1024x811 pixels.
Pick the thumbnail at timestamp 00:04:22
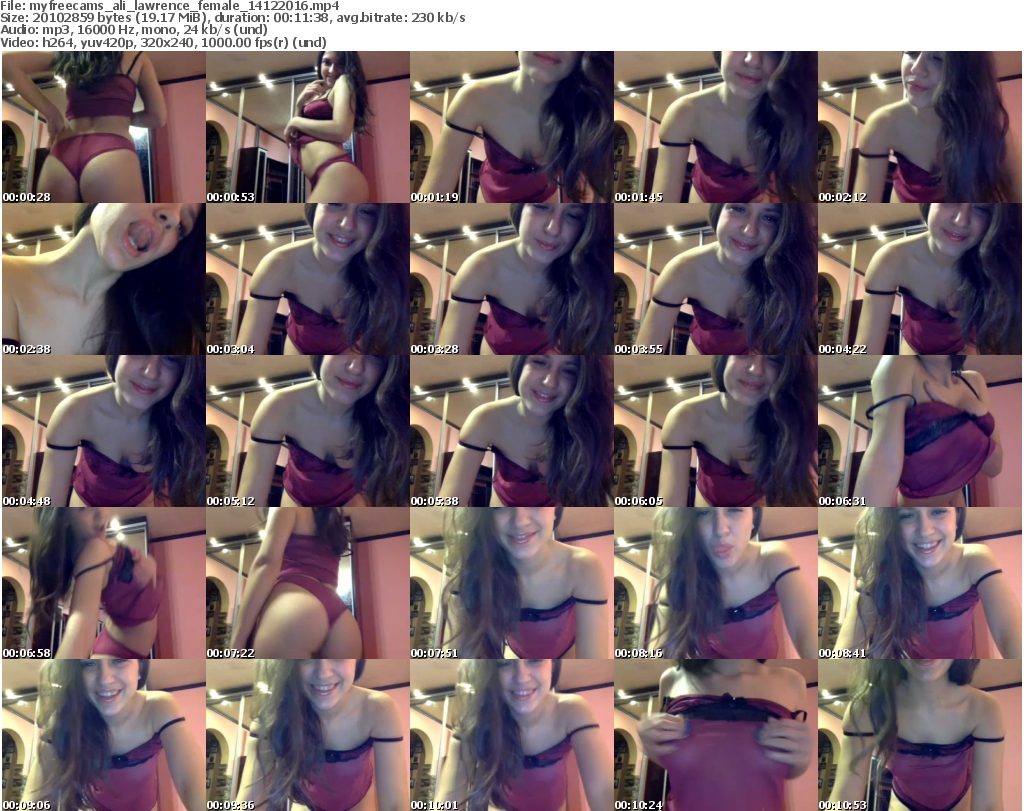pyautogui.click(x=920, y=279)
